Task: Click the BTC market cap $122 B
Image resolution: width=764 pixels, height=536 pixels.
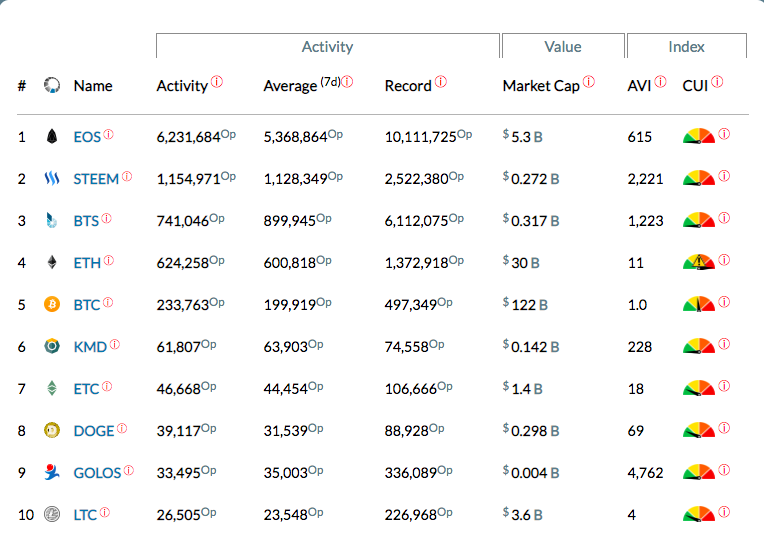Action: coord(525,305)
